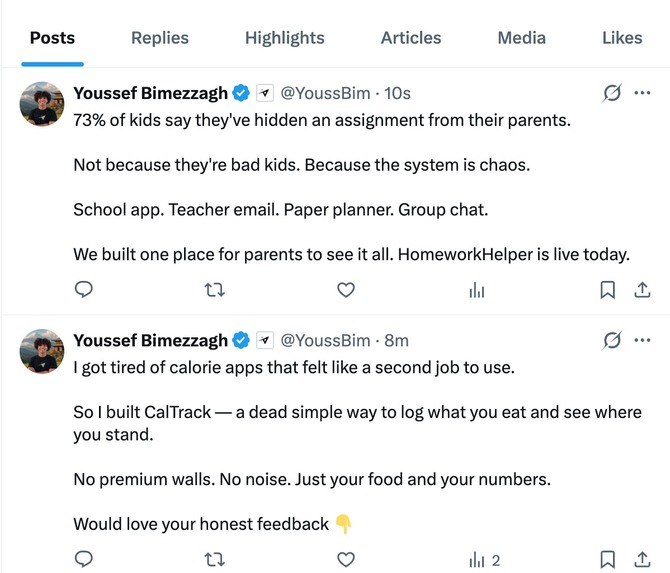Share the HomeworkHelper post
This screenshot has height=573, width=670.
tap(642, 290)
